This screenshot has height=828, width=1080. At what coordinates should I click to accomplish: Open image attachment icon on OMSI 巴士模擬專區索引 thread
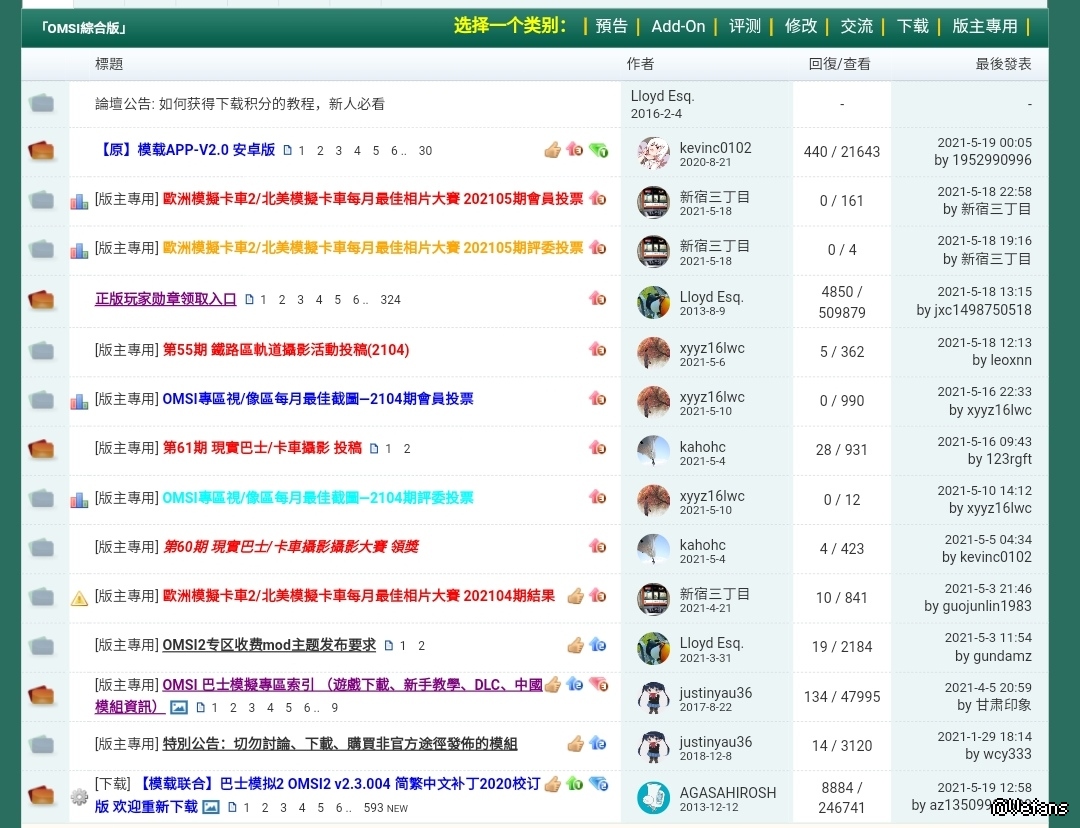pos(179,707)
